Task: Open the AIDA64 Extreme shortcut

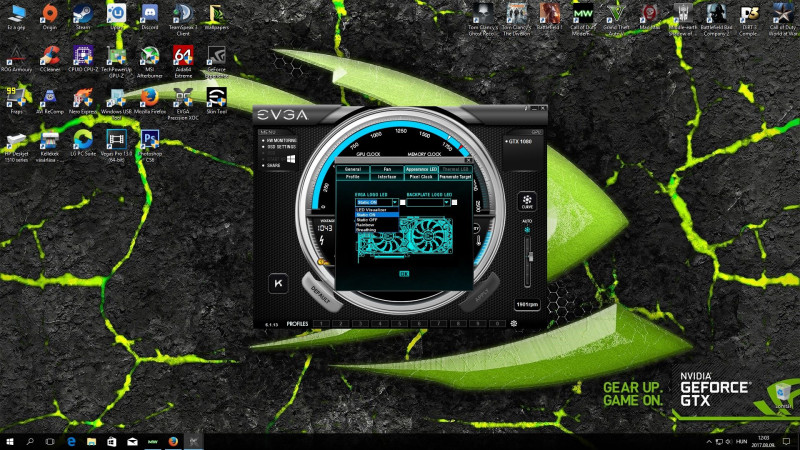Action: click(183, 62)
